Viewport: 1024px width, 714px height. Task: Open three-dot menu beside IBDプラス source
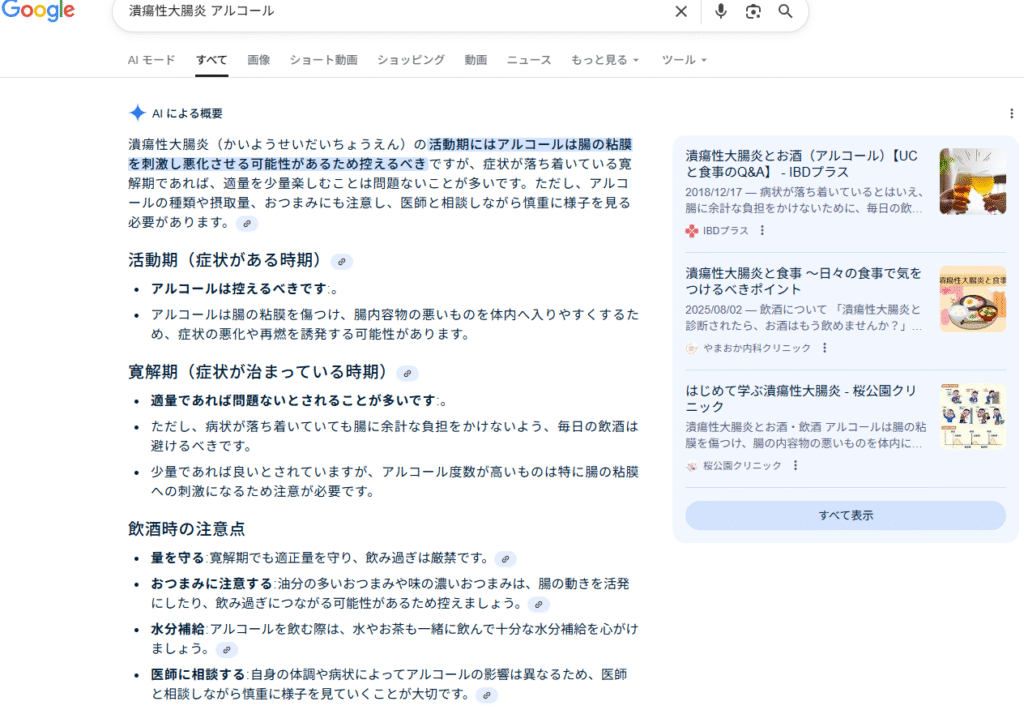[762, 231]
